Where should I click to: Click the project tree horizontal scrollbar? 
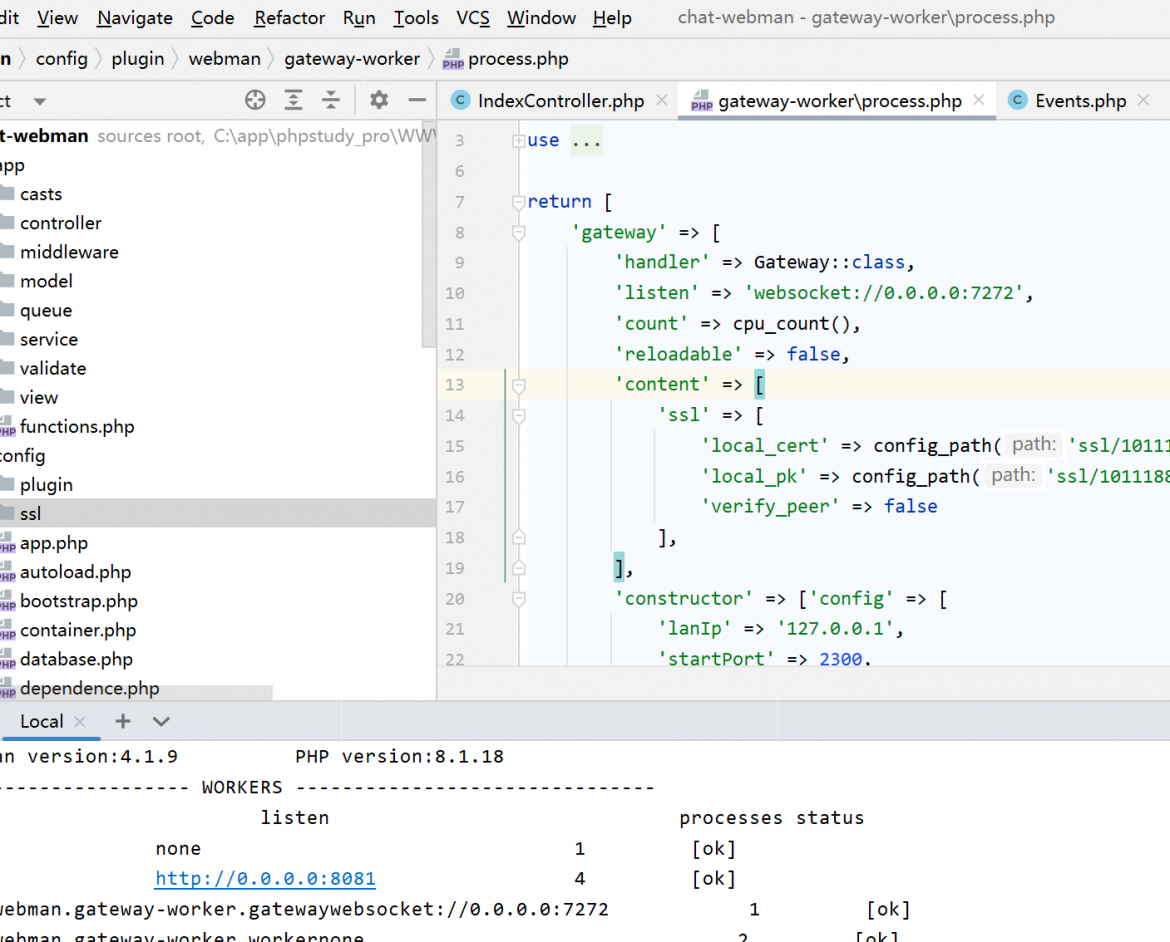(136, 693)
